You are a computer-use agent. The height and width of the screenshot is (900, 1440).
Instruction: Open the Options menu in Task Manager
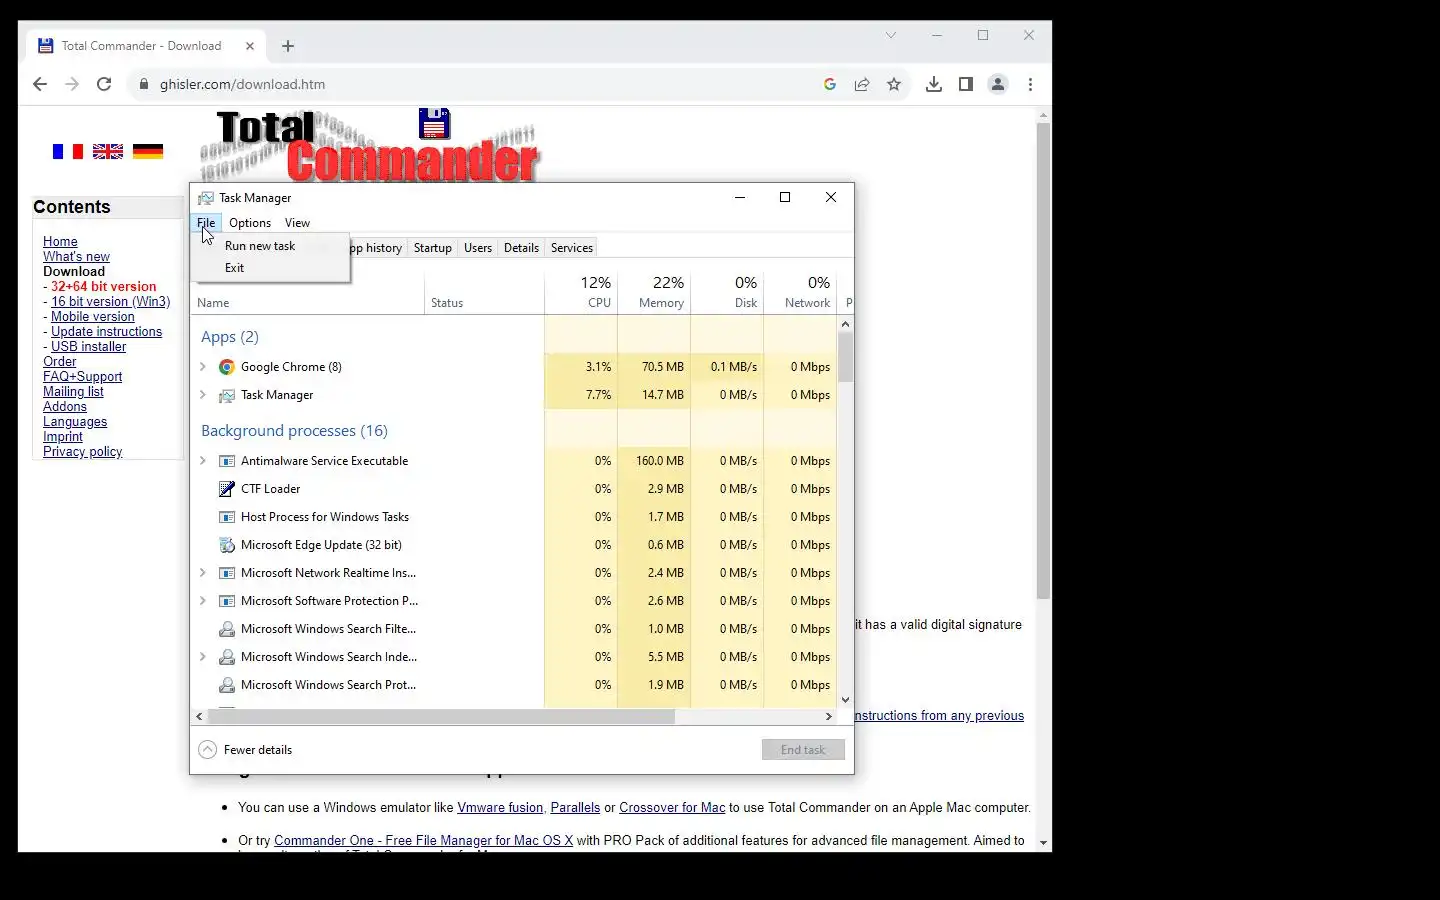250,223
